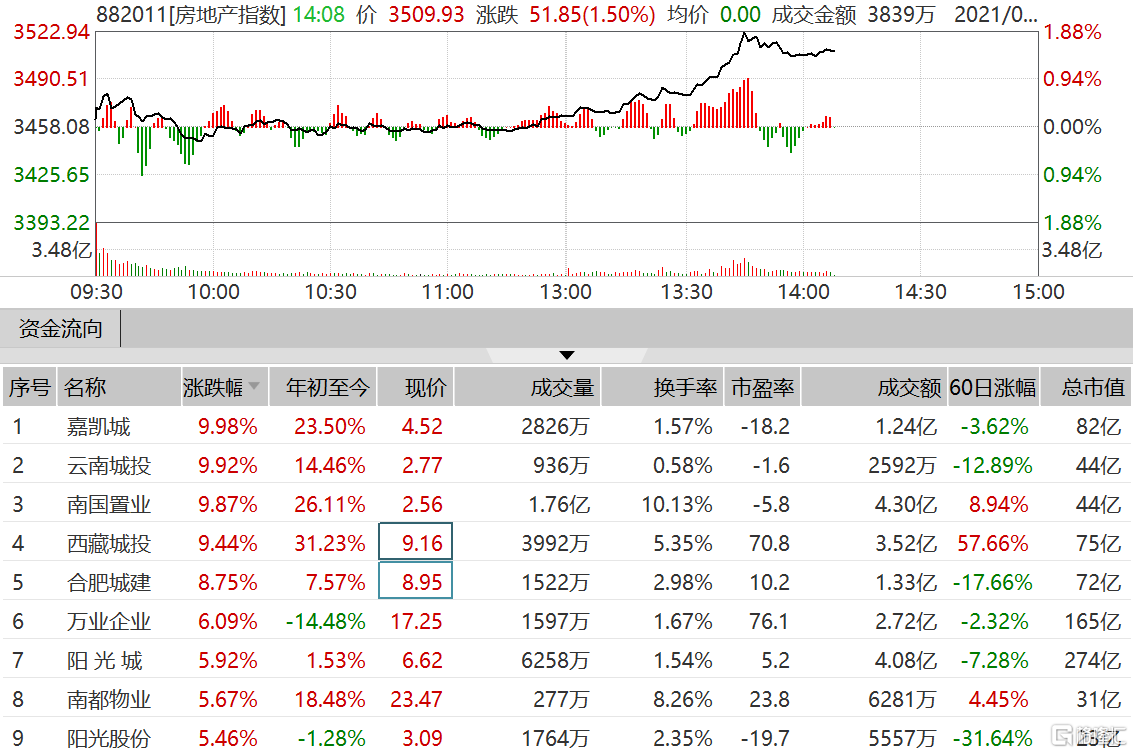This screenshot has height=753, width=1133.
Task: Sort by 60日涨幅 column header
Action: [x=992, y=387]
